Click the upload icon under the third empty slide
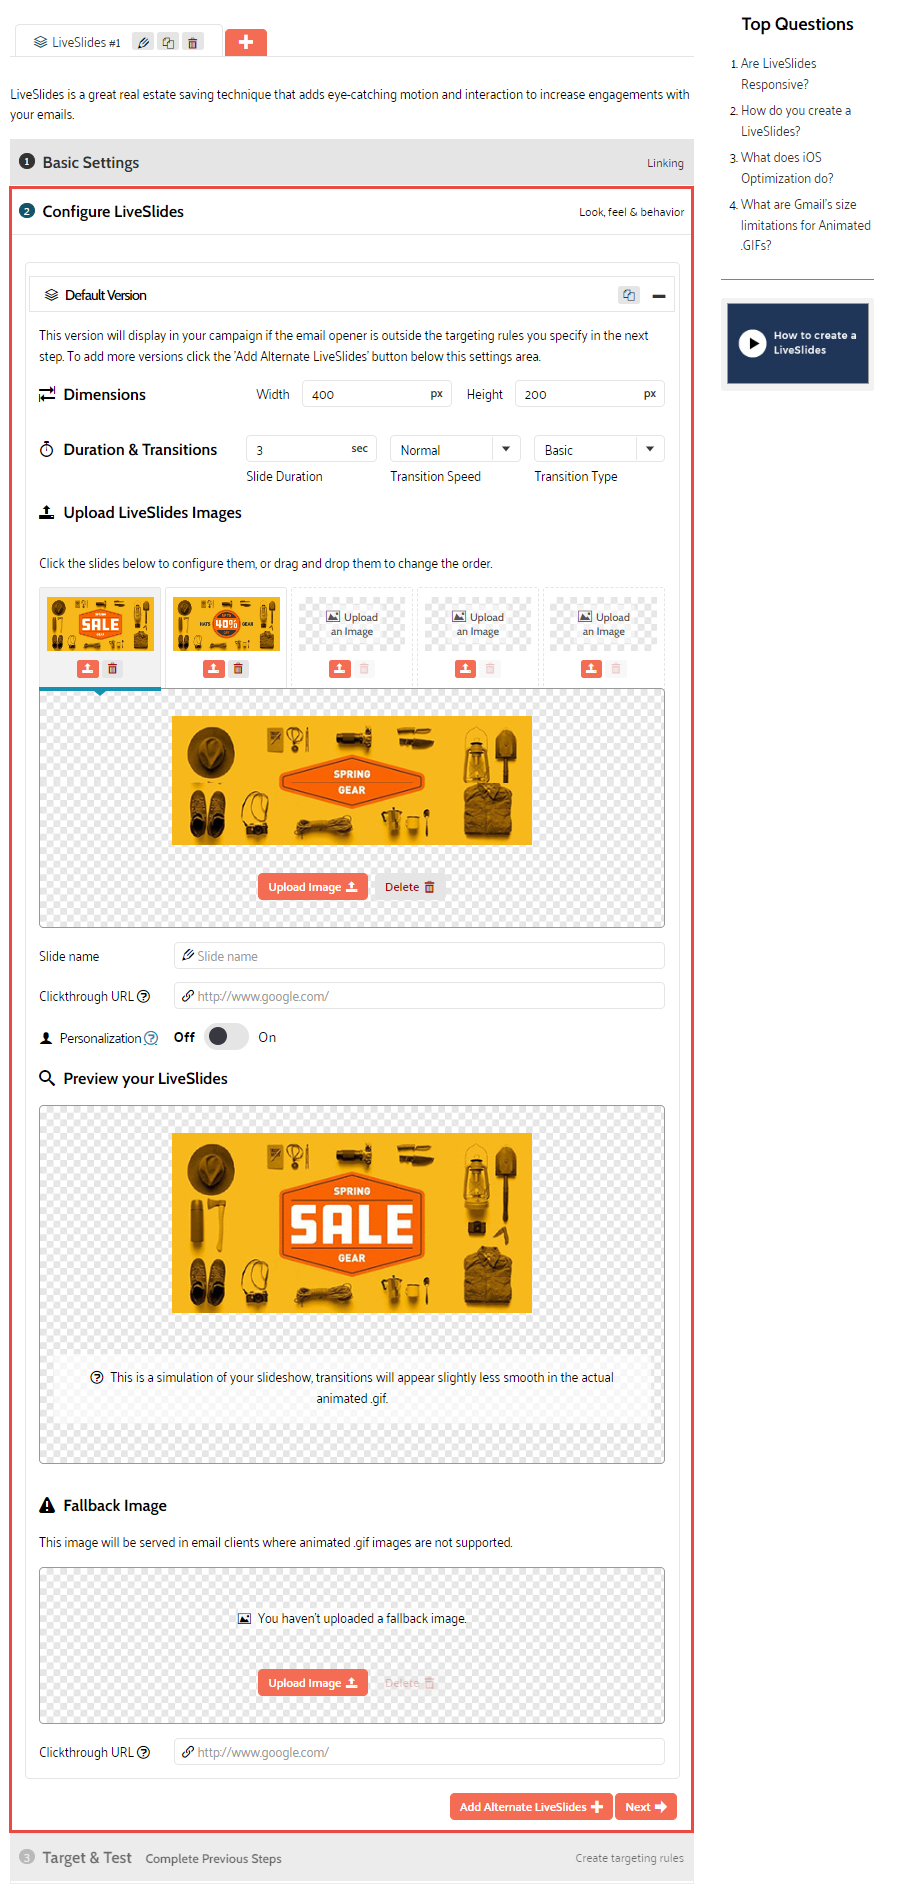 [x=340, y=668]
